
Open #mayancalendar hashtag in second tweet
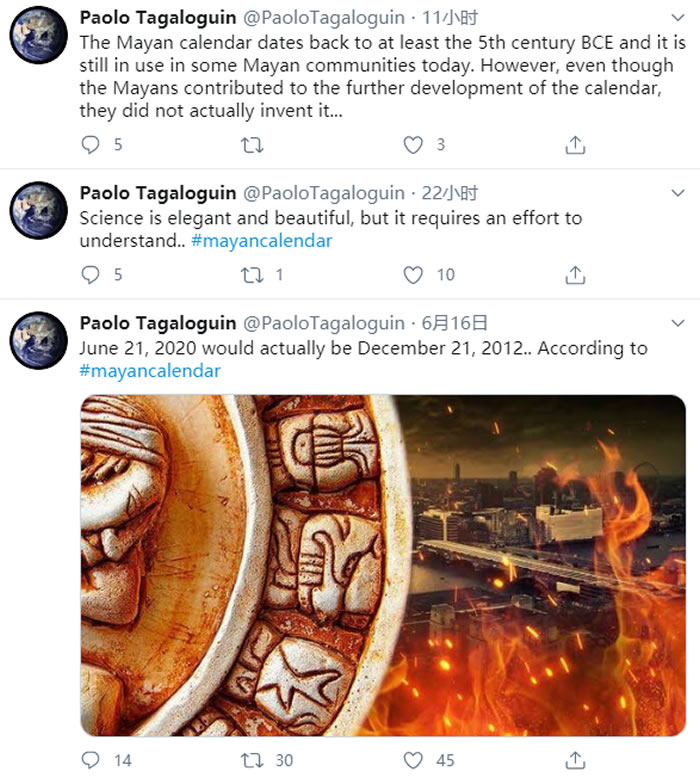(261, 241)
